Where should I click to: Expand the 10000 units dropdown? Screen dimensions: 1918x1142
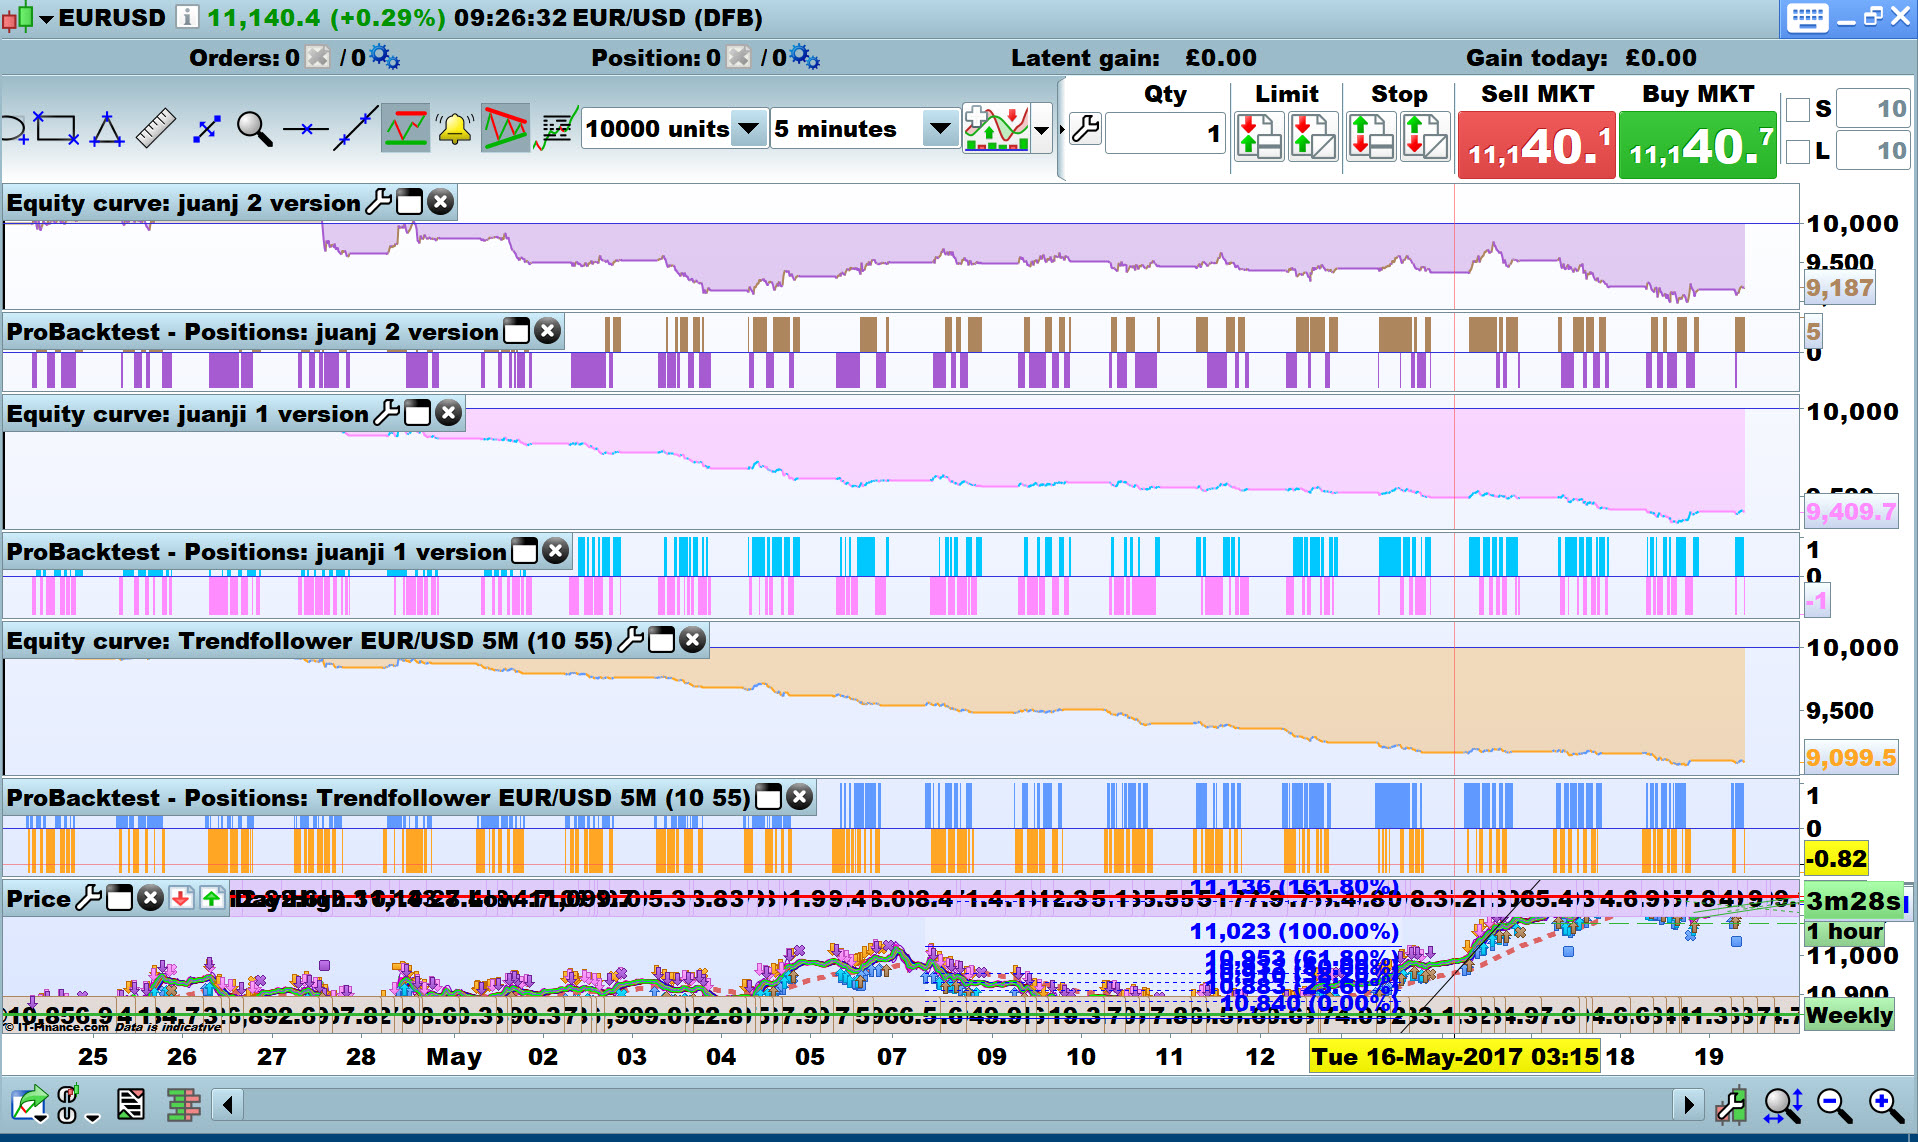tap(748, 129)
